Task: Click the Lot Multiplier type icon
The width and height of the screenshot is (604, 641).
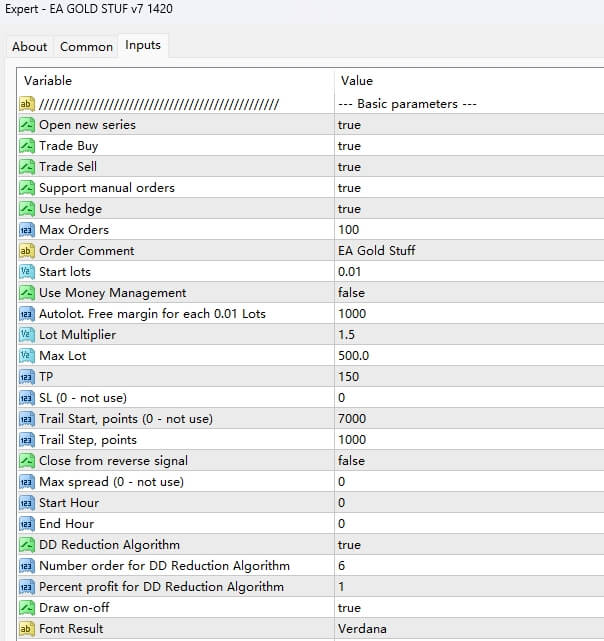Action: point(27,335)
